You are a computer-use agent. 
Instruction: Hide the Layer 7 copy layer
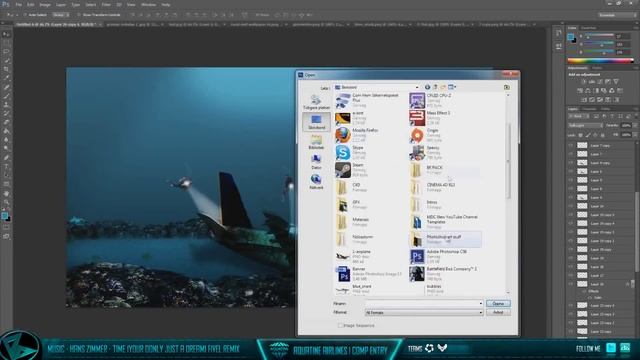571,145
